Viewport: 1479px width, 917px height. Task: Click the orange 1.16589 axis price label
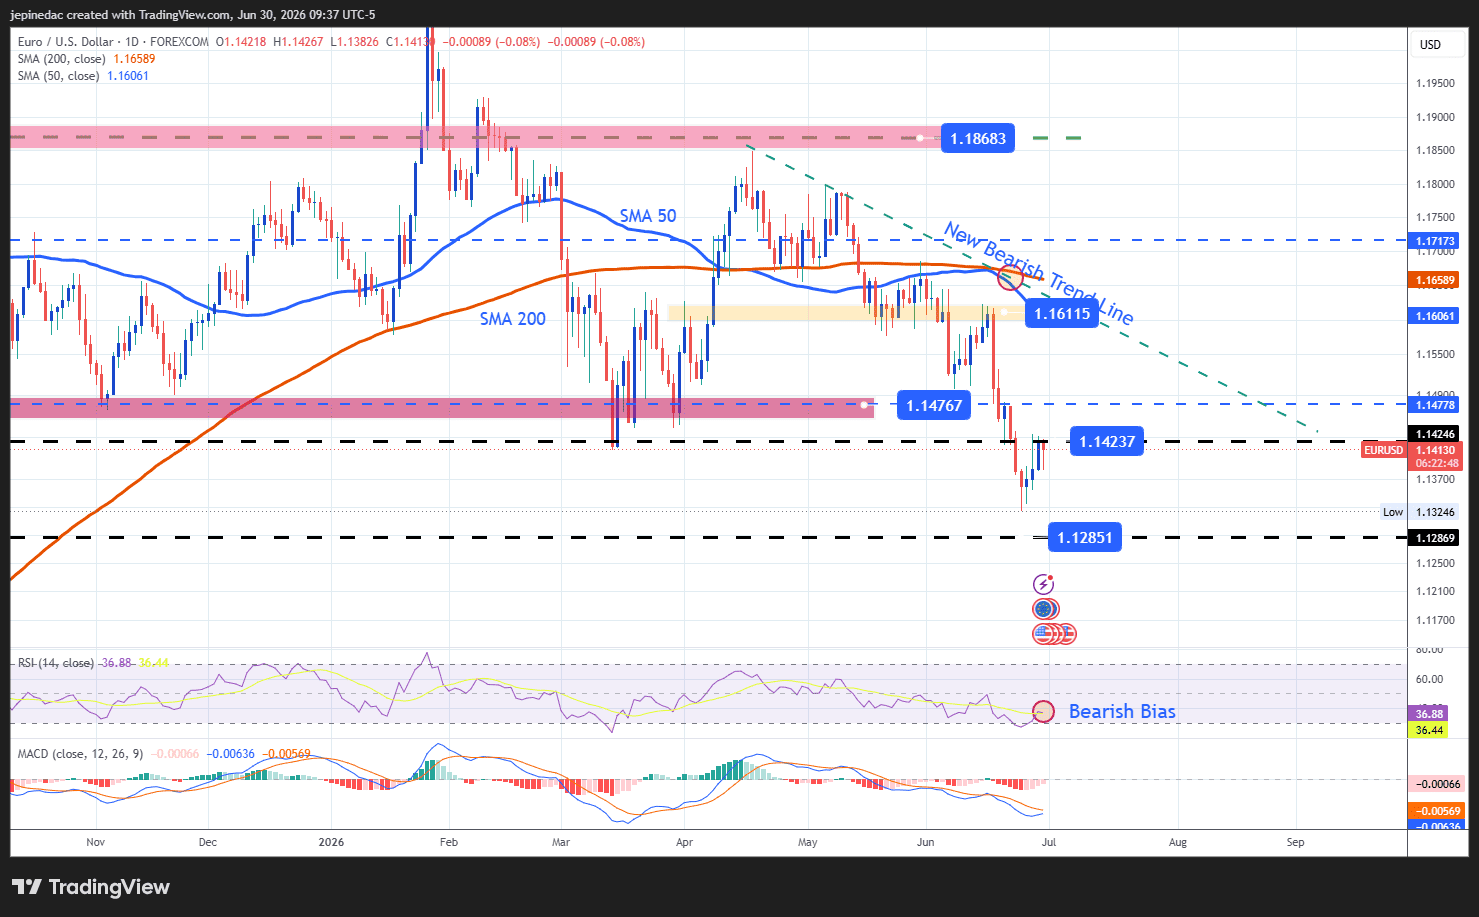[1435, 281]
